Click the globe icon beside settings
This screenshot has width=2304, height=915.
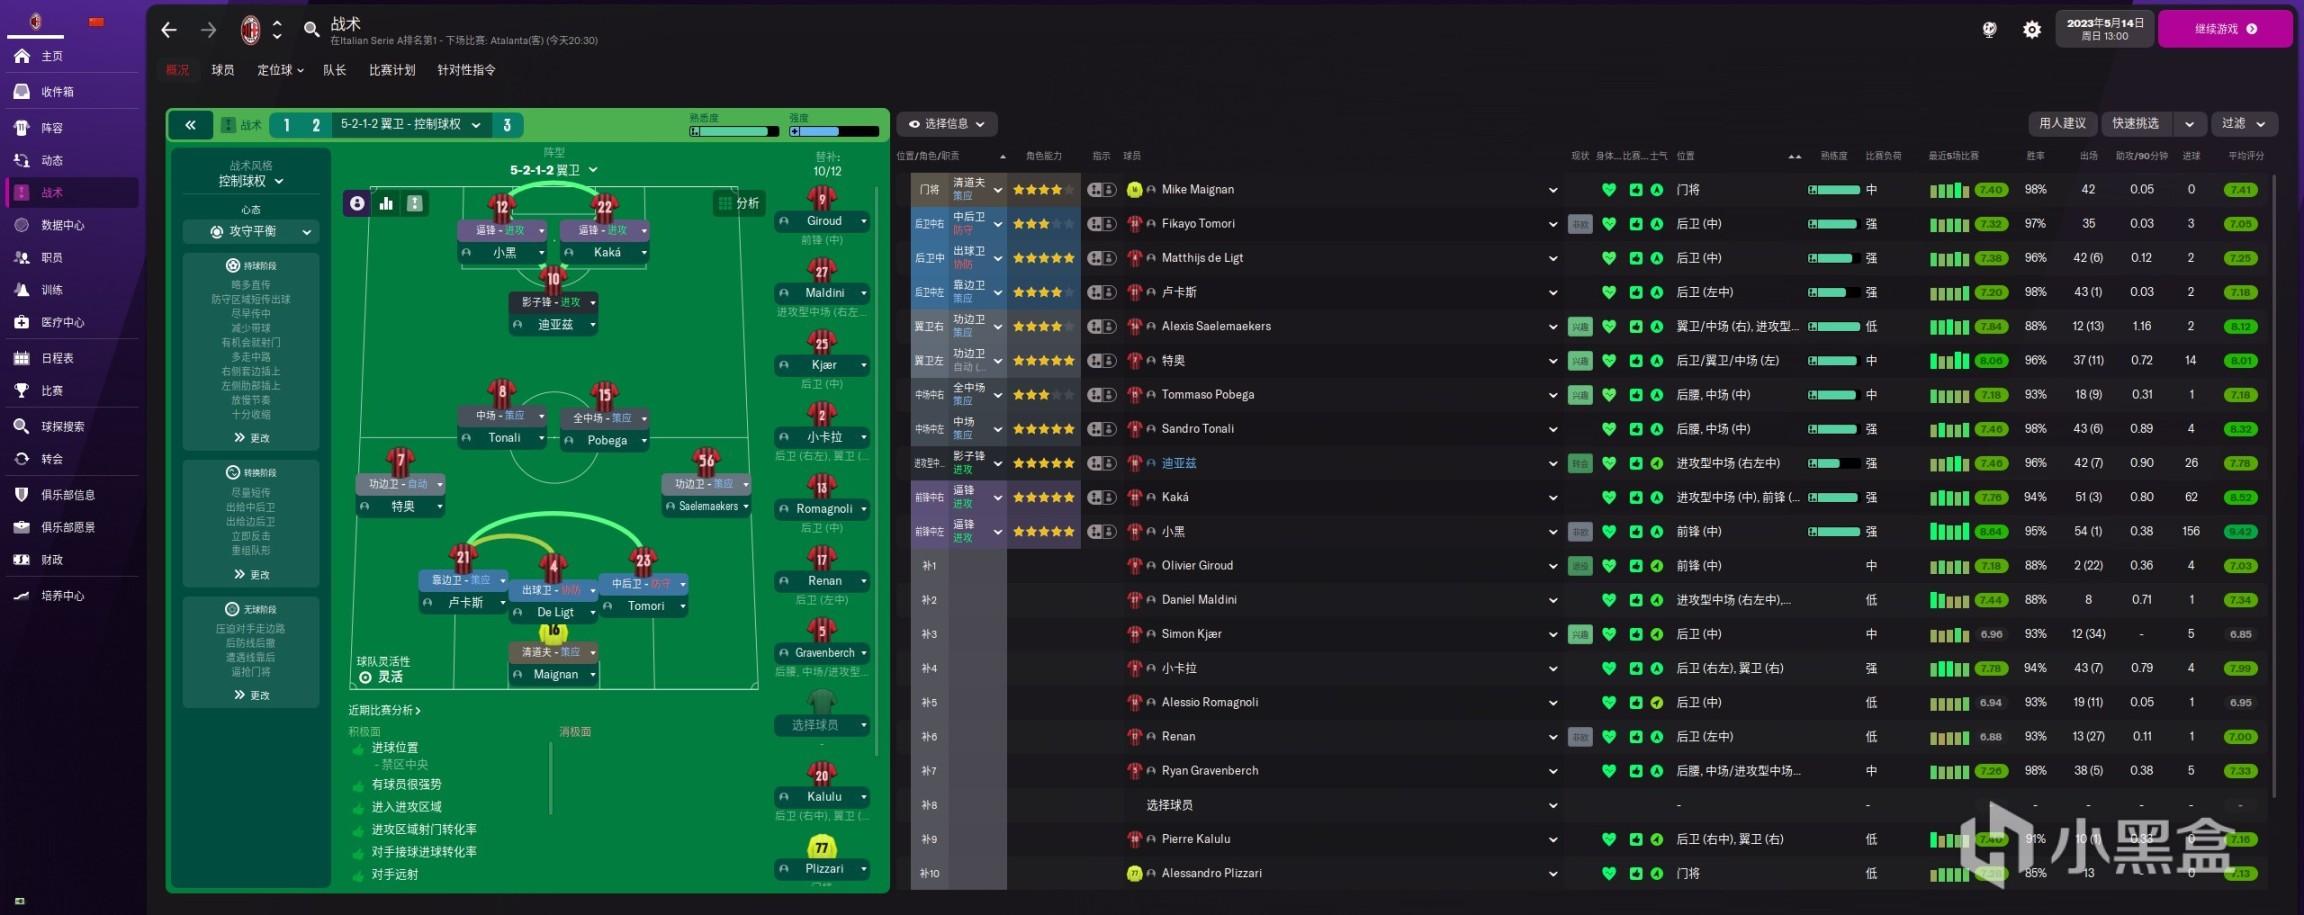click(1989, 30)
